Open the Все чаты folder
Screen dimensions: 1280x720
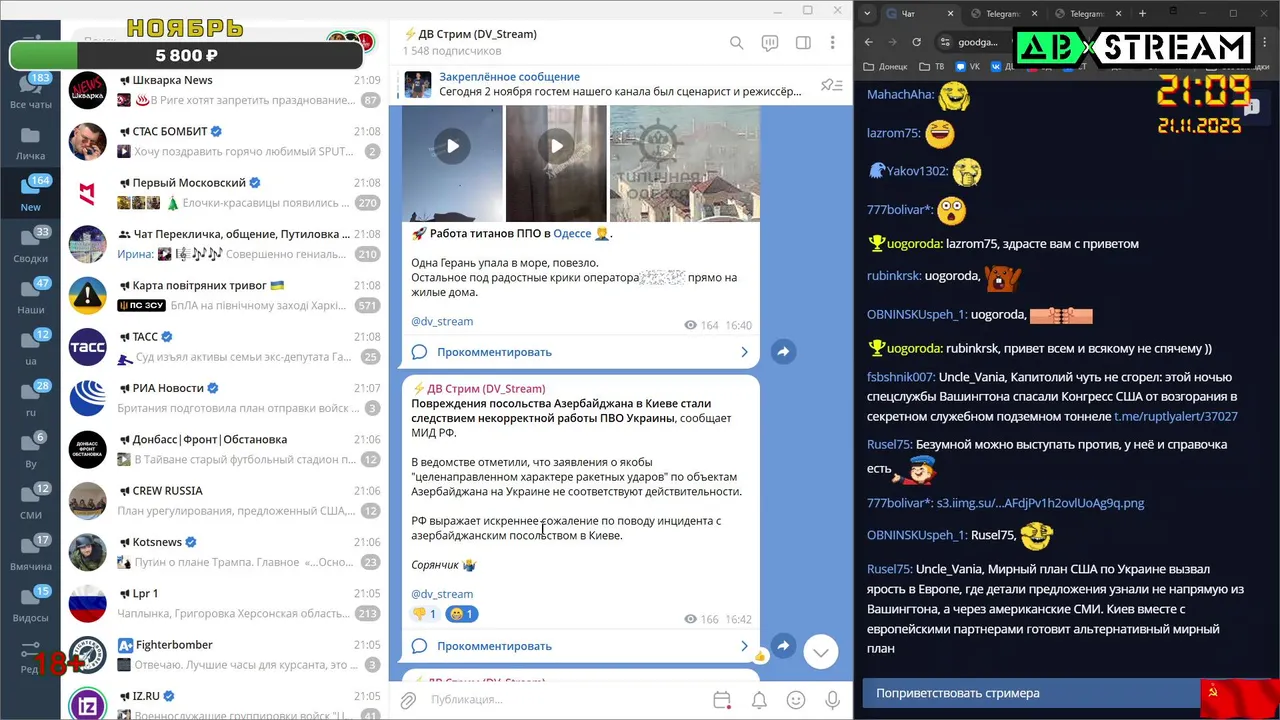tap(31, 92)
